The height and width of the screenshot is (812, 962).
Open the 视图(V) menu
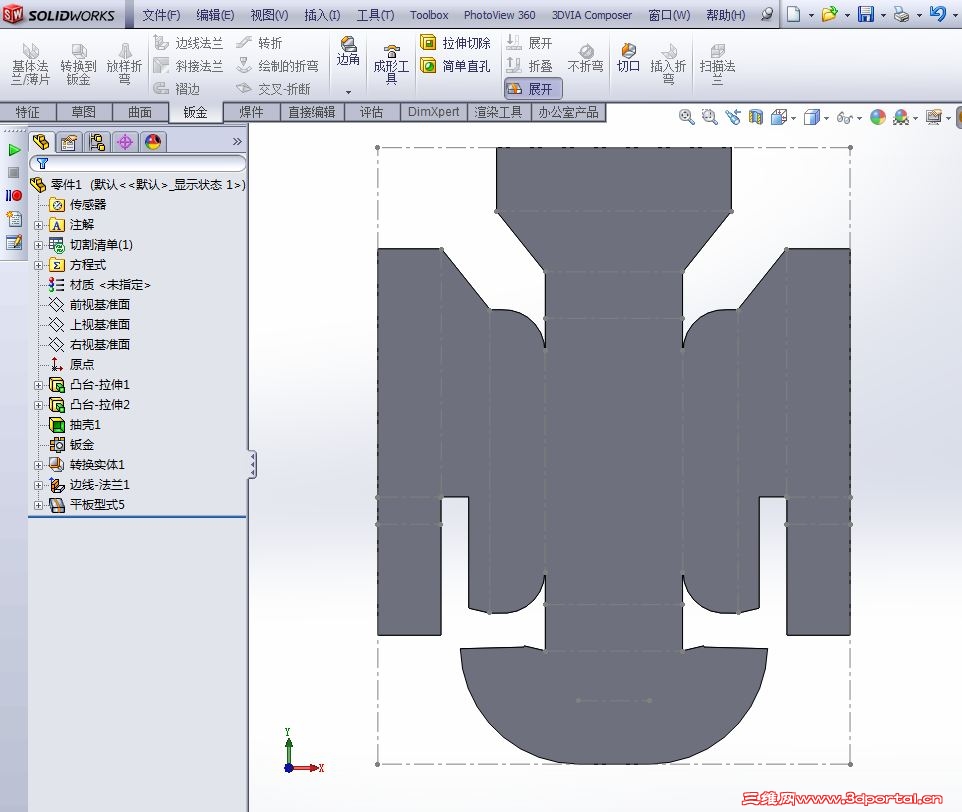pyautogui.click(x=269, y=15)
